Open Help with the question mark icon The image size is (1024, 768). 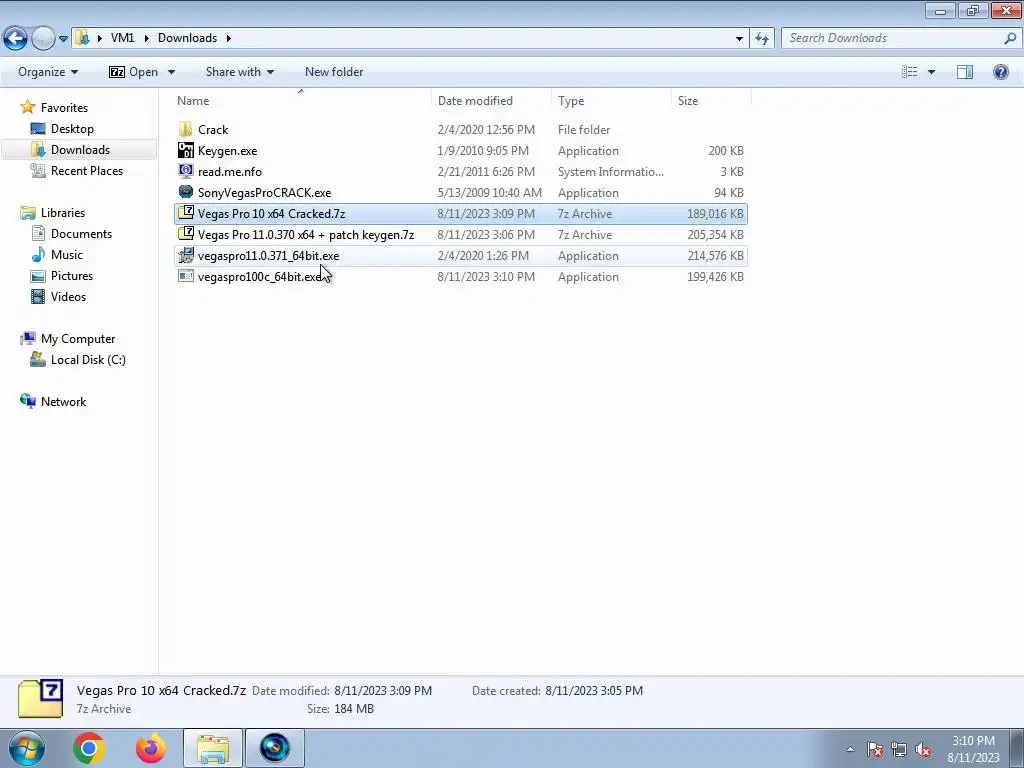tap(1000, 72)
